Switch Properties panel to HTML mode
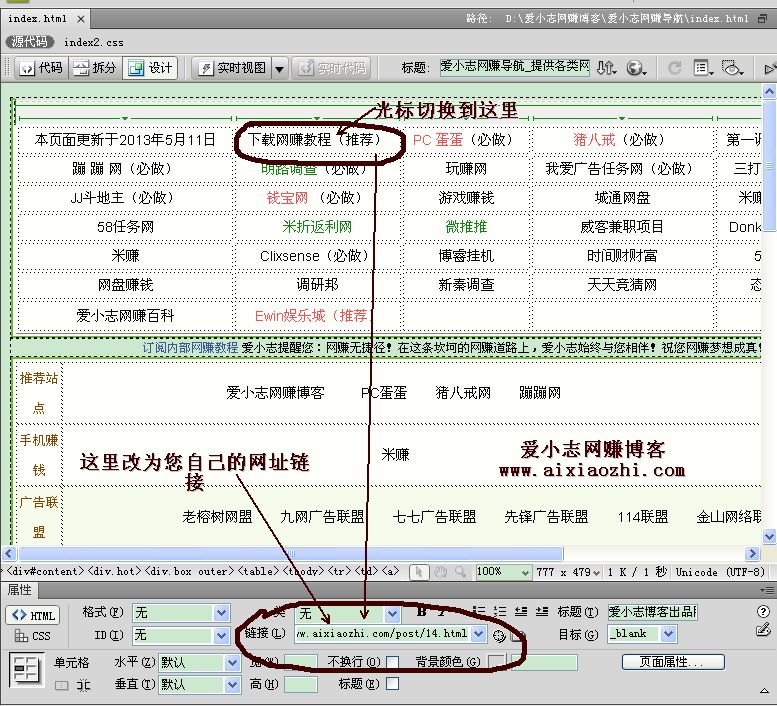The height and width of the screenshot is (706, 777). pyautogui.click(x=33, y=615)
